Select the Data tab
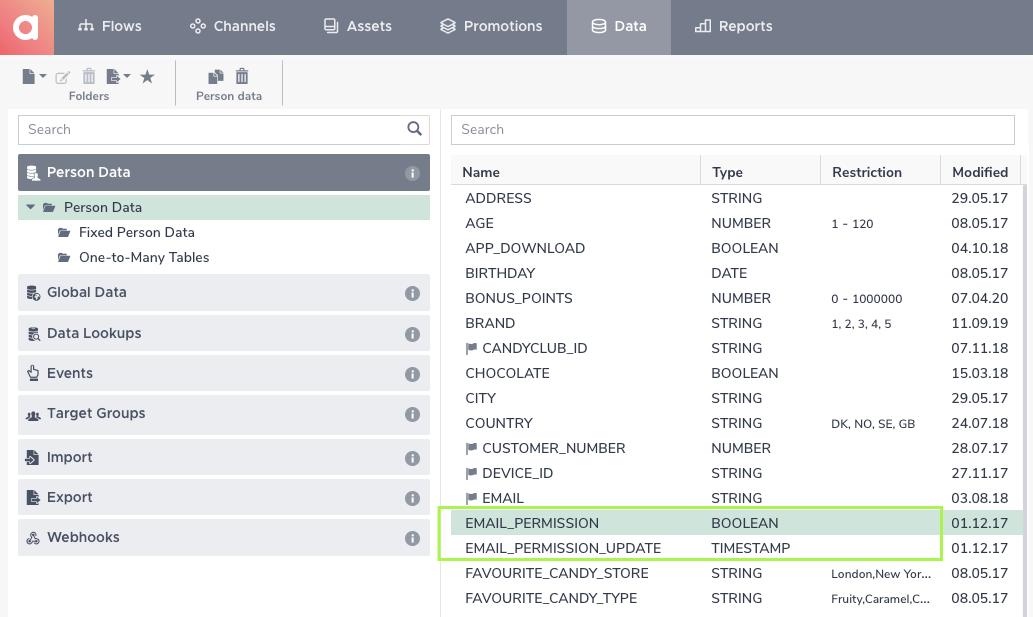1033x617 pixels. (x=619, y=26)
